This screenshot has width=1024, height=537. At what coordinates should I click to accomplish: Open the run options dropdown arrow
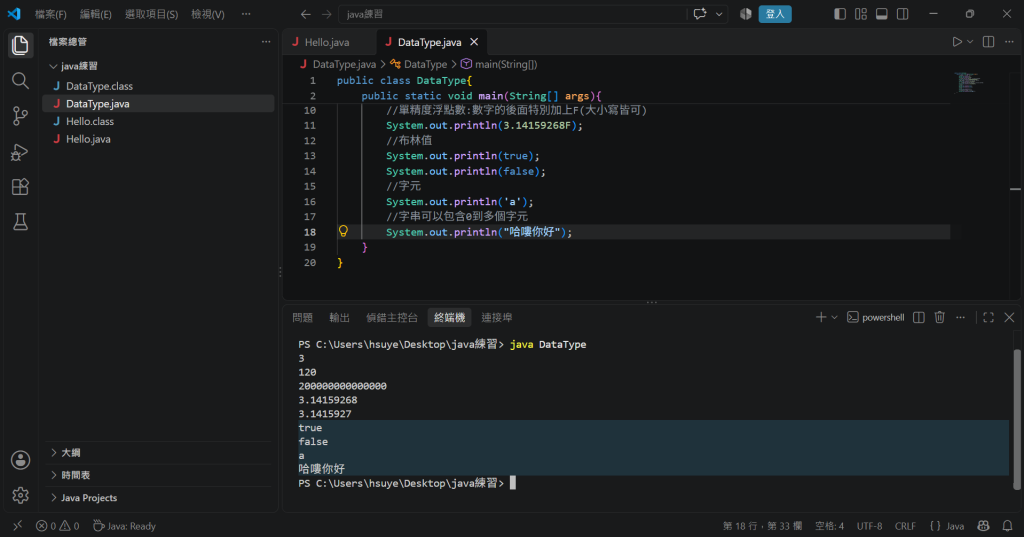970,42
